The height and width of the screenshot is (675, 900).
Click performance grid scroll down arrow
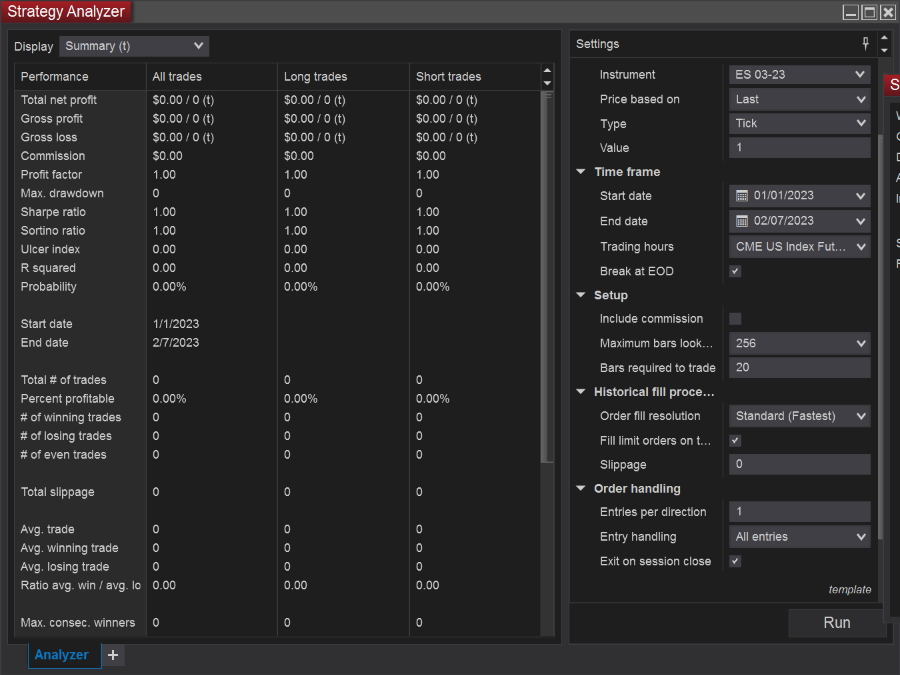[x=547, y=83]
